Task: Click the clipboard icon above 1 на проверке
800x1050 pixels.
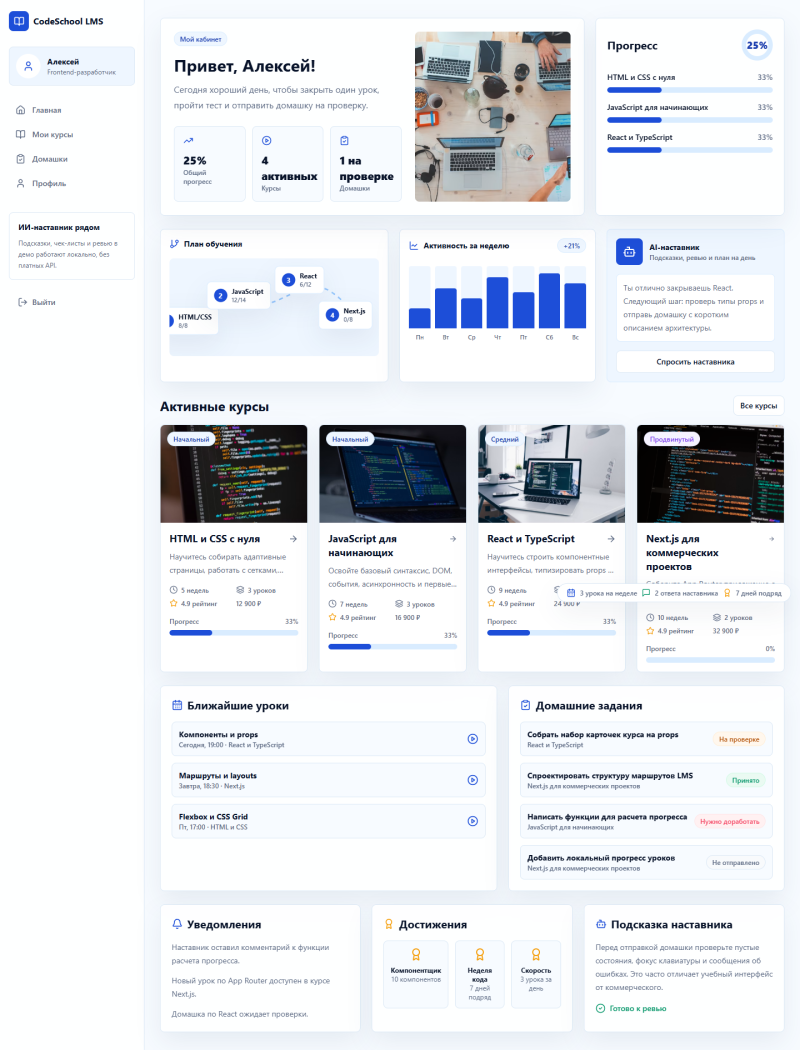Action: [344, 141]
